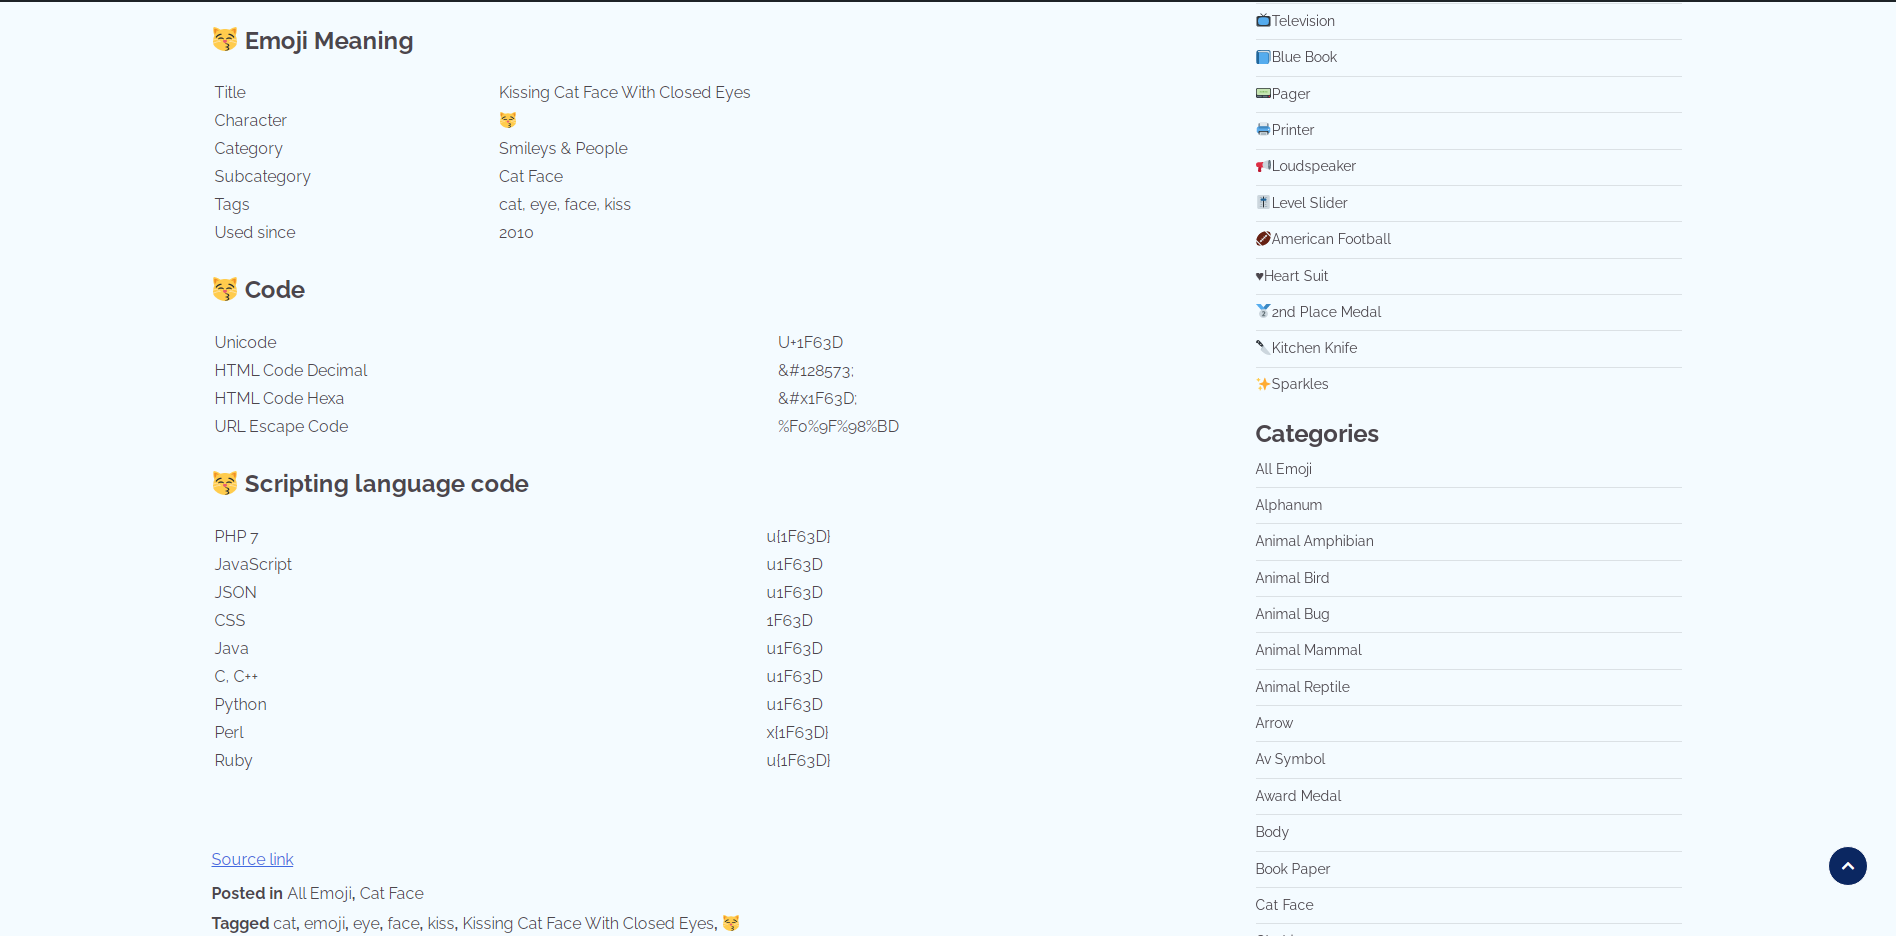Click the Blue Book emoji icon

pos(1263,57)
